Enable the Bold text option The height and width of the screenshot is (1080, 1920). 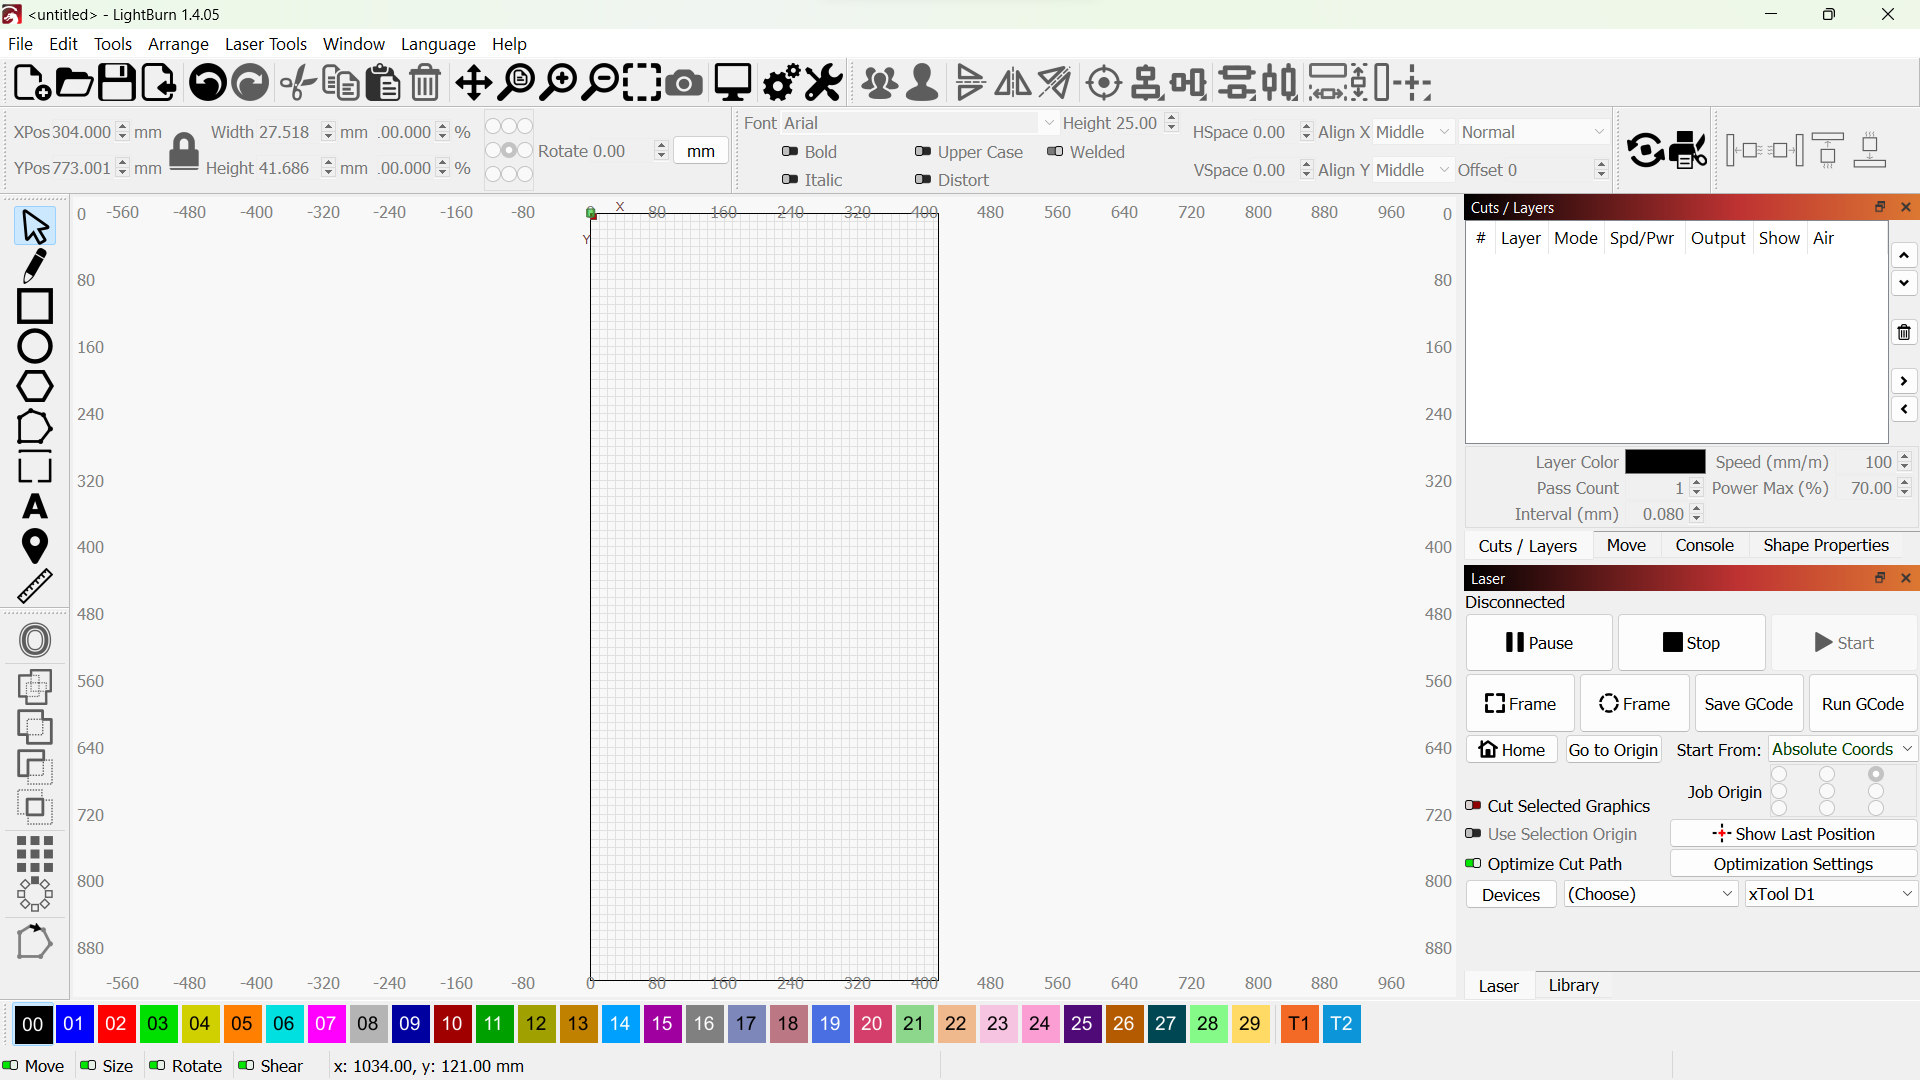[x=789, y=152]
